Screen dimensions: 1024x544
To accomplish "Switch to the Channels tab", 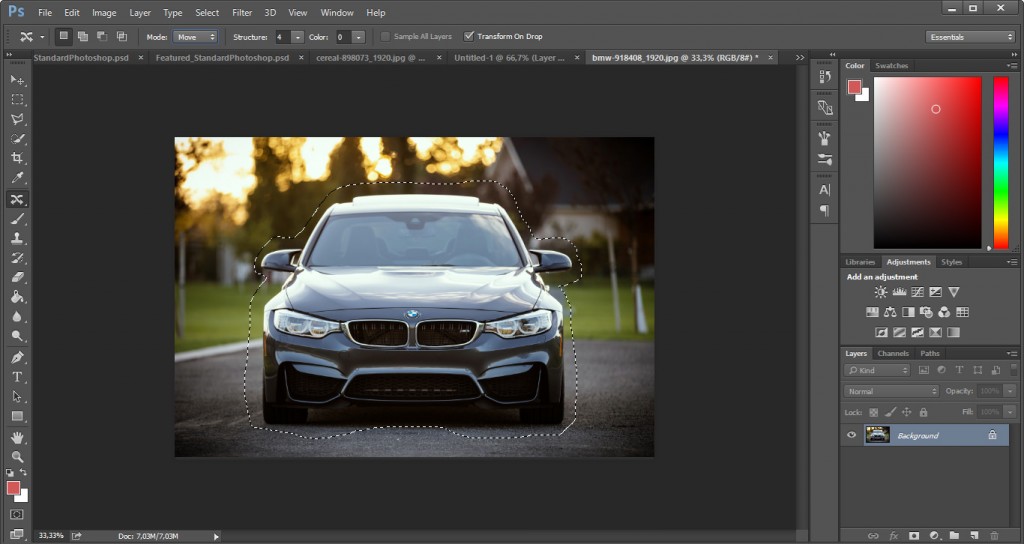I will (x=893, y=353).
